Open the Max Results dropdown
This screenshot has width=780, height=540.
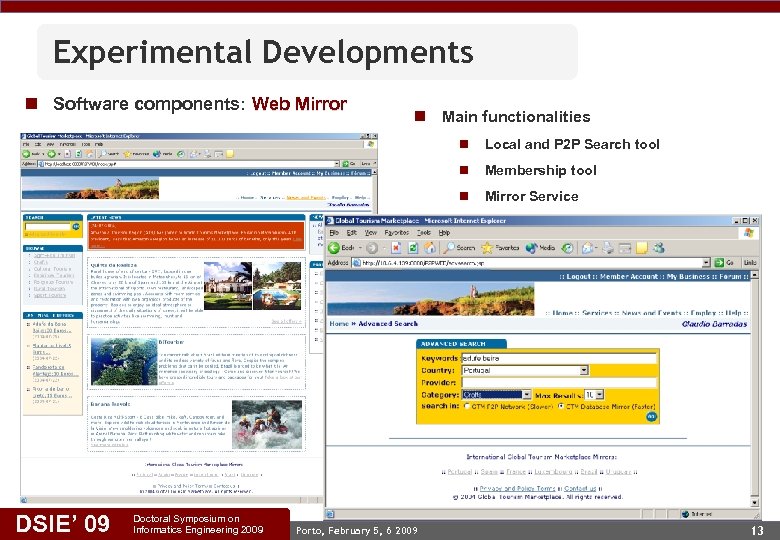[599, 394]
